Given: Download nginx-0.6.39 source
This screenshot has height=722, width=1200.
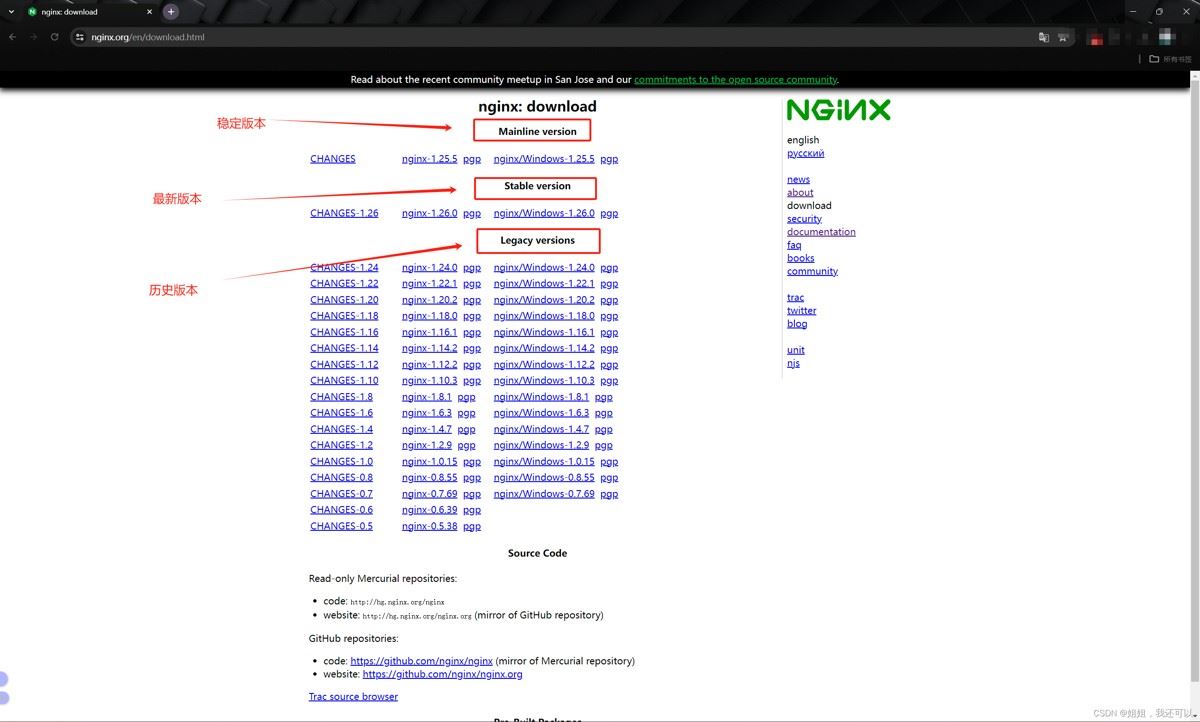Looking at the screenshot, I should point(429,510).
